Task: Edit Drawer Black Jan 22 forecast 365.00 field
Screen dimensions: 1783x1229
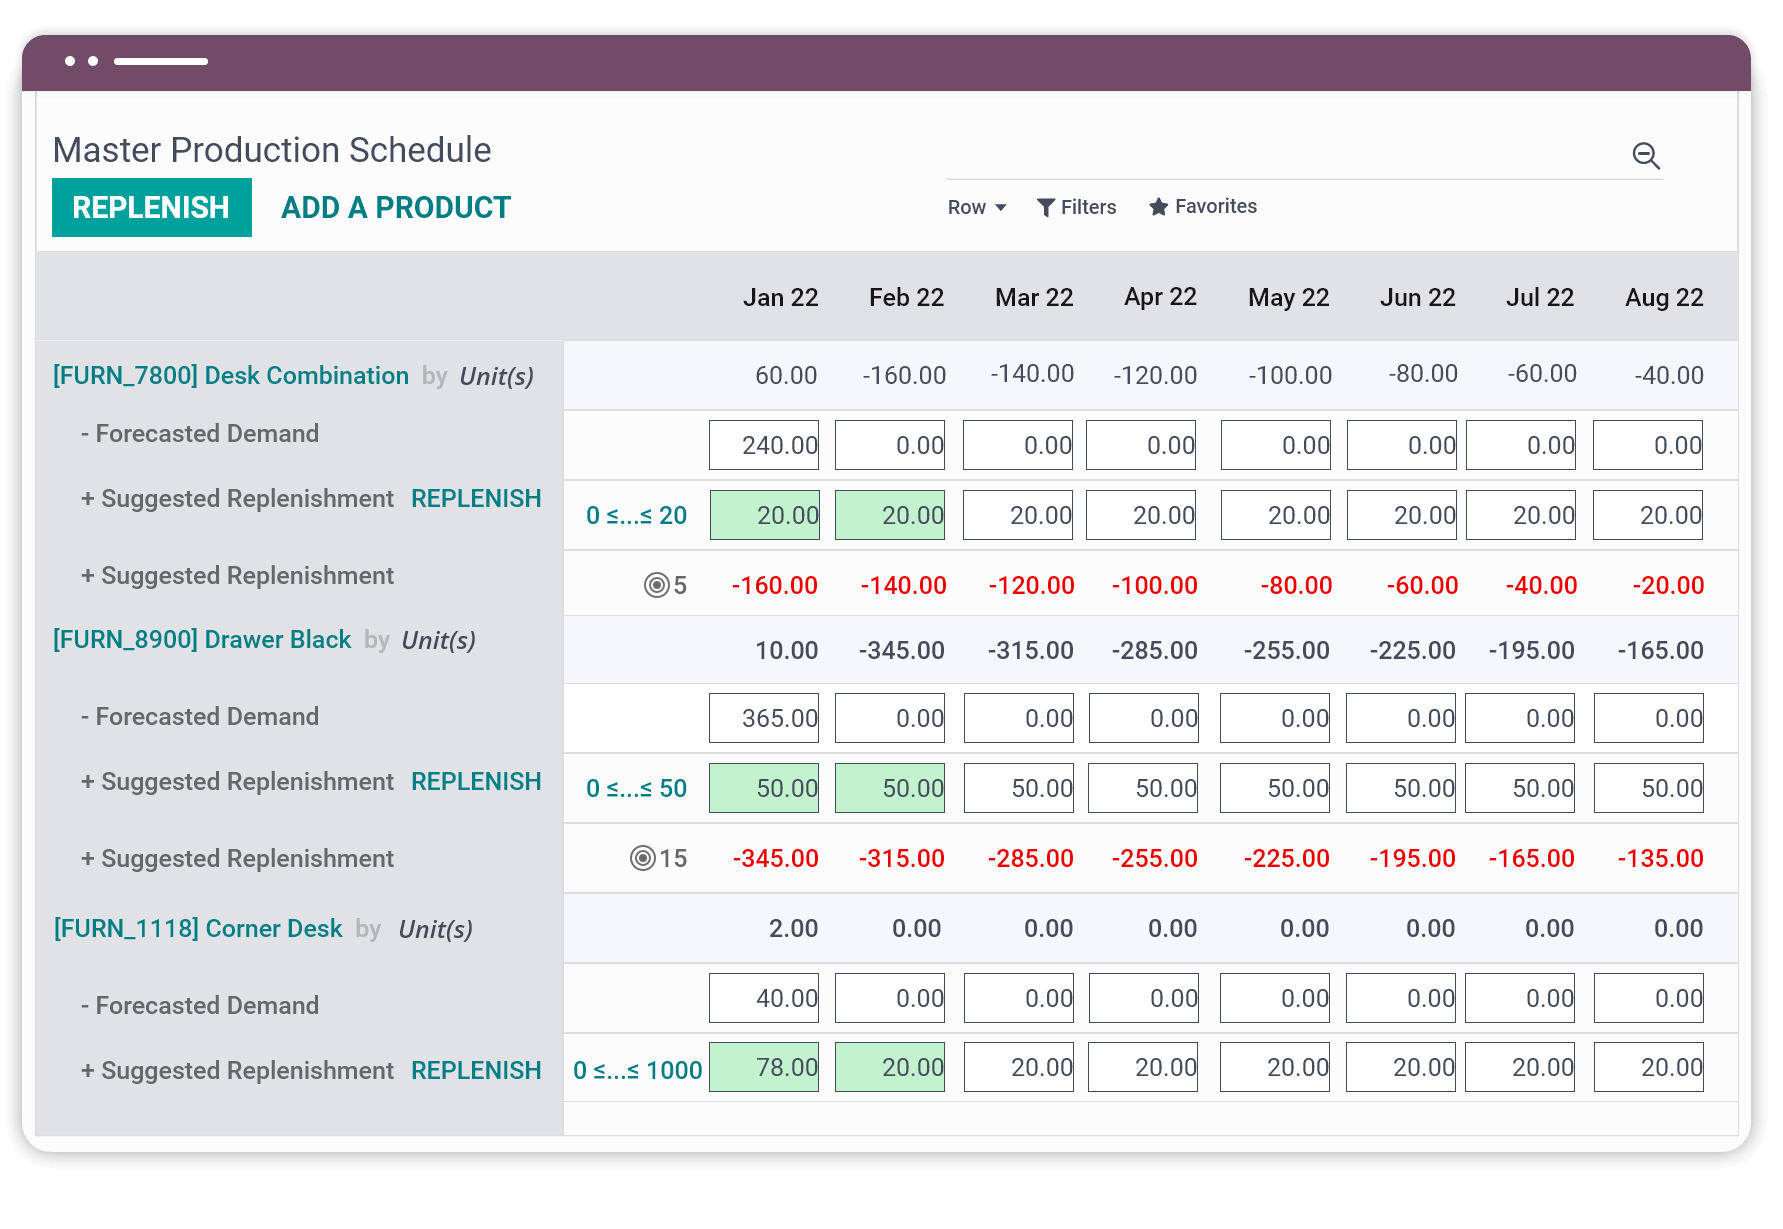Action: tap(764, 718)
